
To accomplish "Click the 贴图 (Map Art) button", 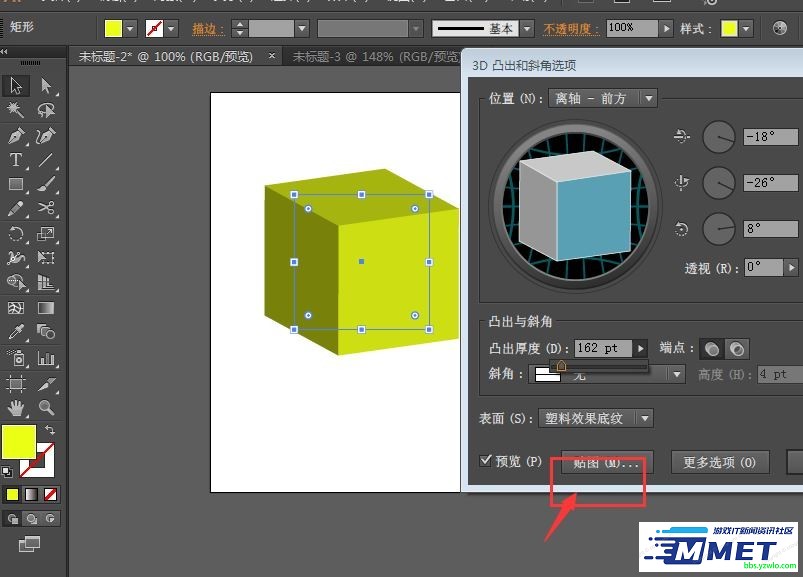I will coord(606,462).
